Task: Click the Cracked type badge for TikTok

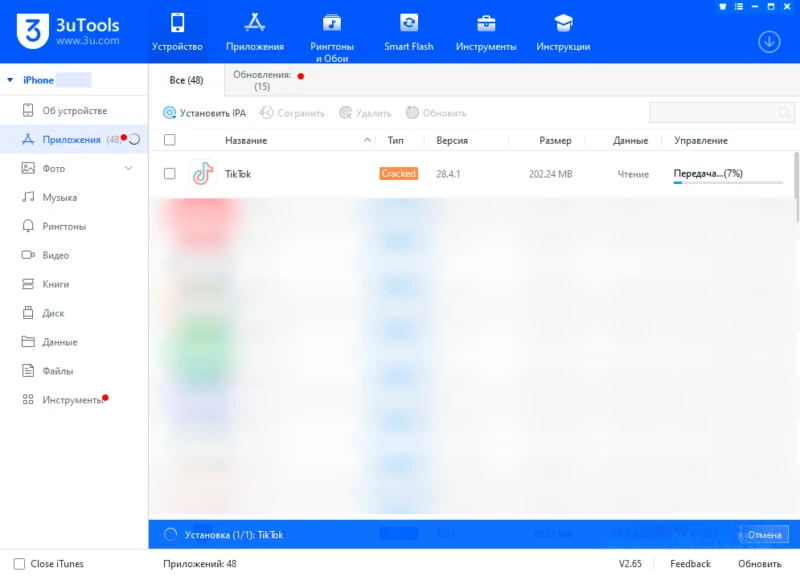Action: tap(398, 173)
